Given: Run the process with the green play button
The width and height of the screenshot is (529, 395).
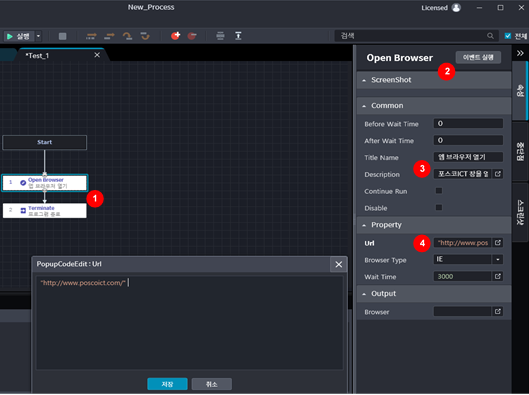Looking at the screenshot, I should (x=19, y=36).
